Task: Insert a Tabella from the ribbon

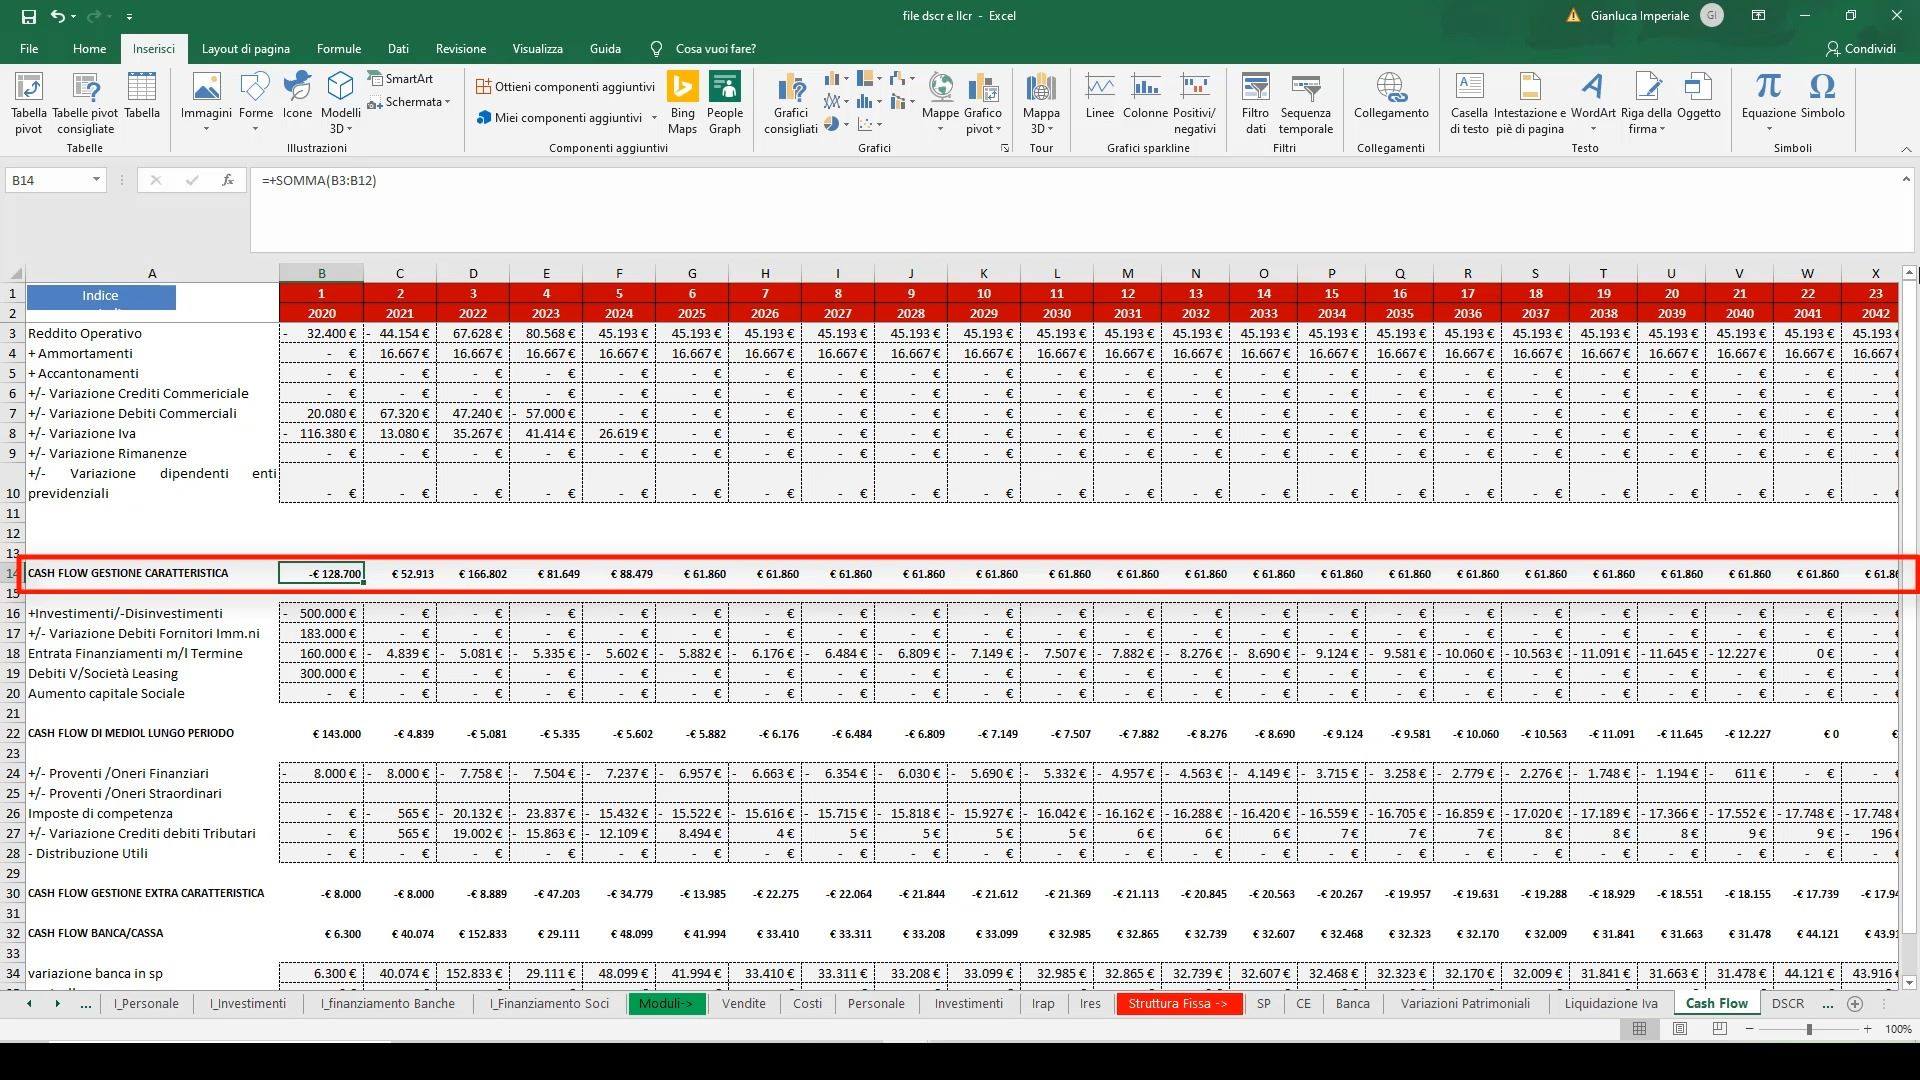Action: tap(142, 97)
